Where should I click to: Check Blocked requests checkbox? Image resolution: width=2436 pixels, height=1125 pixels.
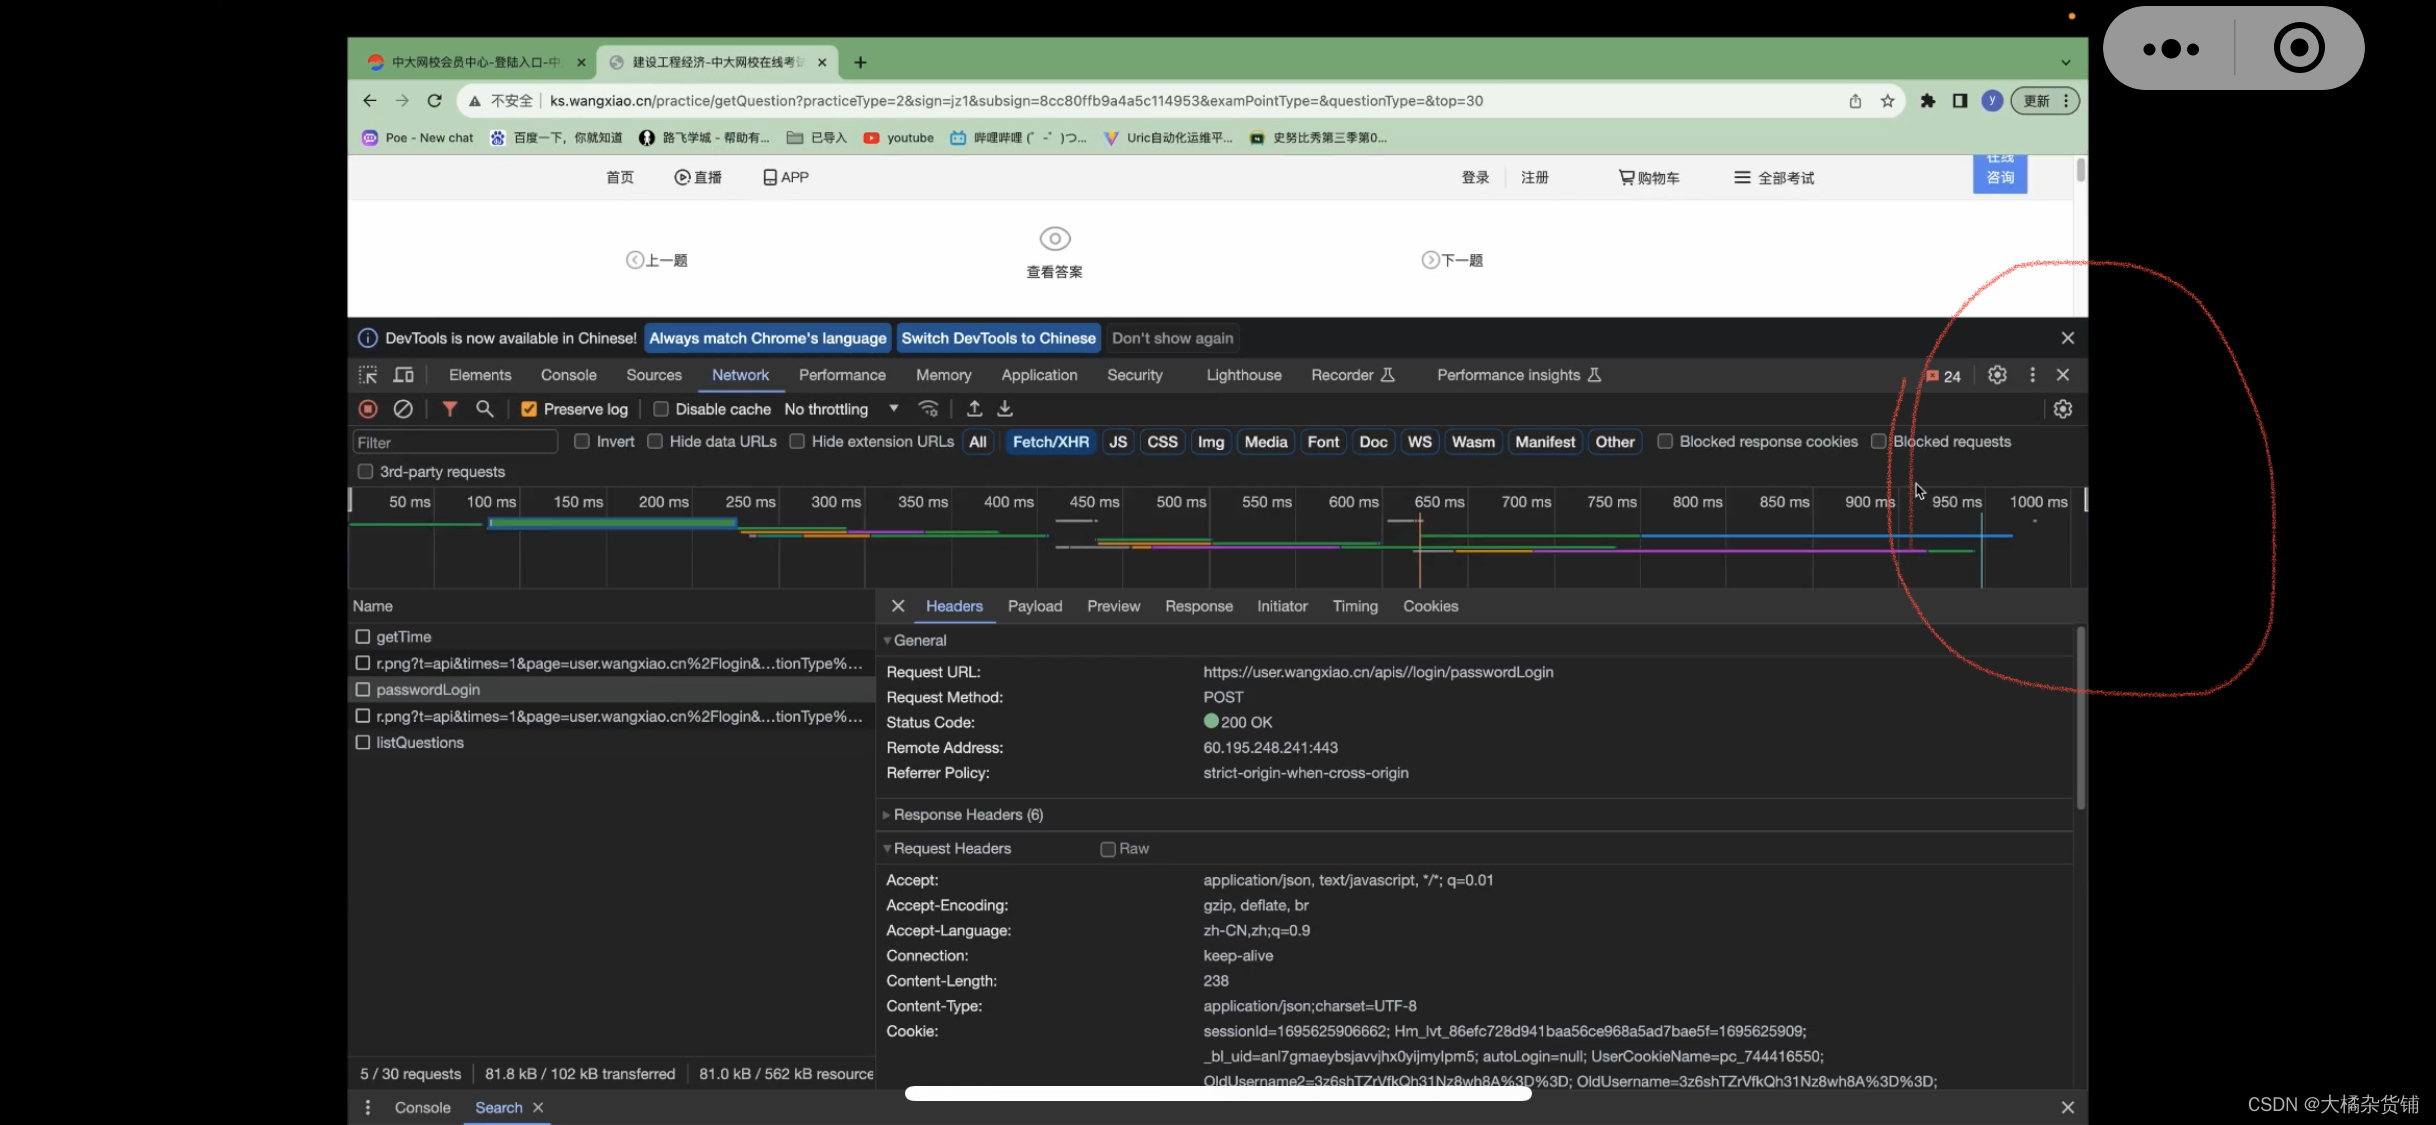click(1879, 441)
